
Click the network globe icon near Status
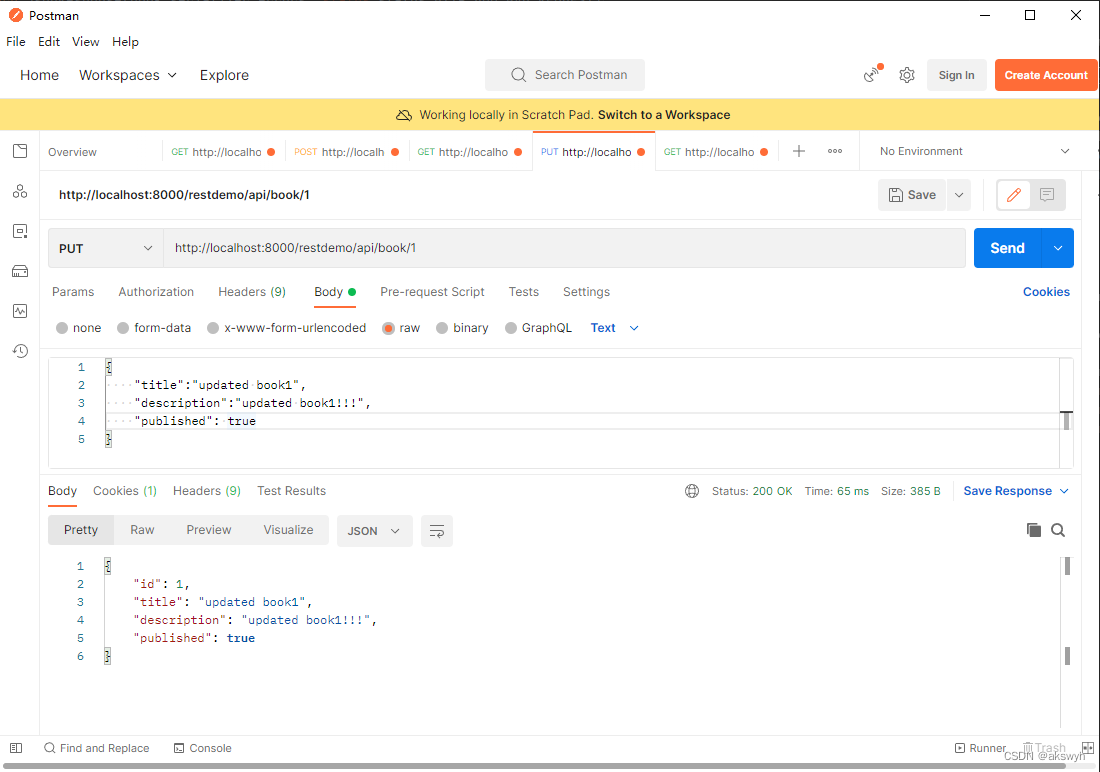(x=692, y=491)
